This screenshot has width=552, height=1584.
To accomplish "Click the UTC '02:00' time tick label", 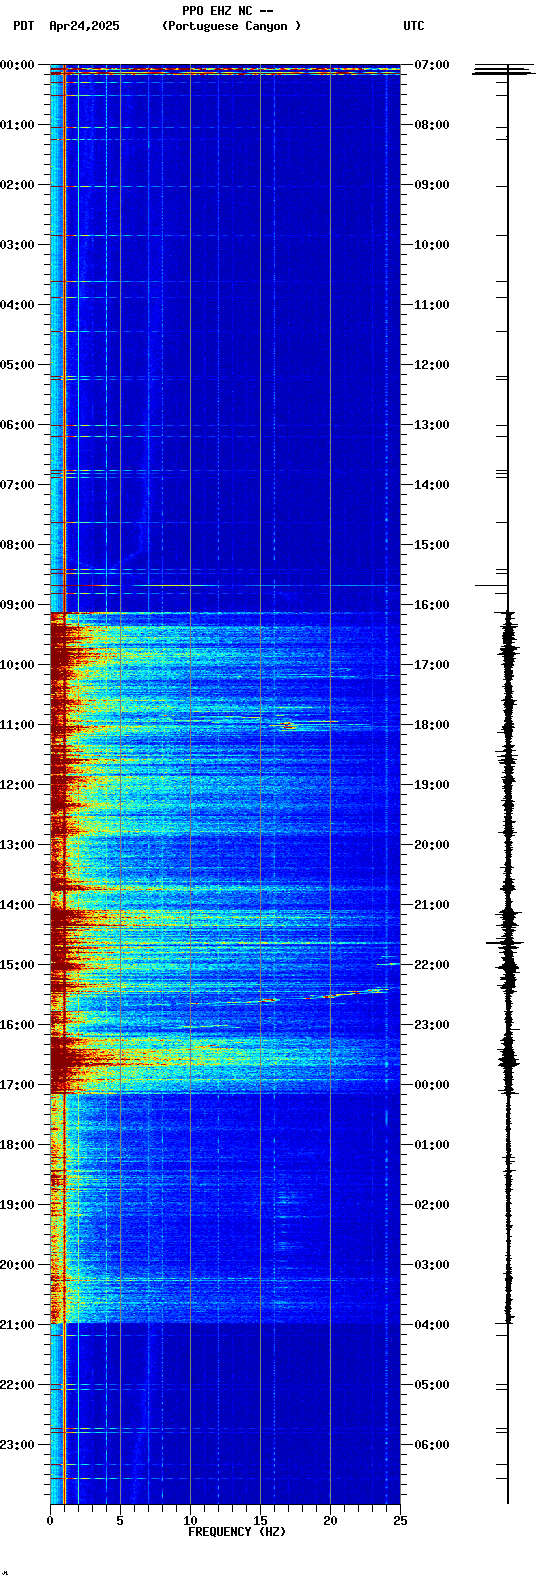I will click(432, 1205).
